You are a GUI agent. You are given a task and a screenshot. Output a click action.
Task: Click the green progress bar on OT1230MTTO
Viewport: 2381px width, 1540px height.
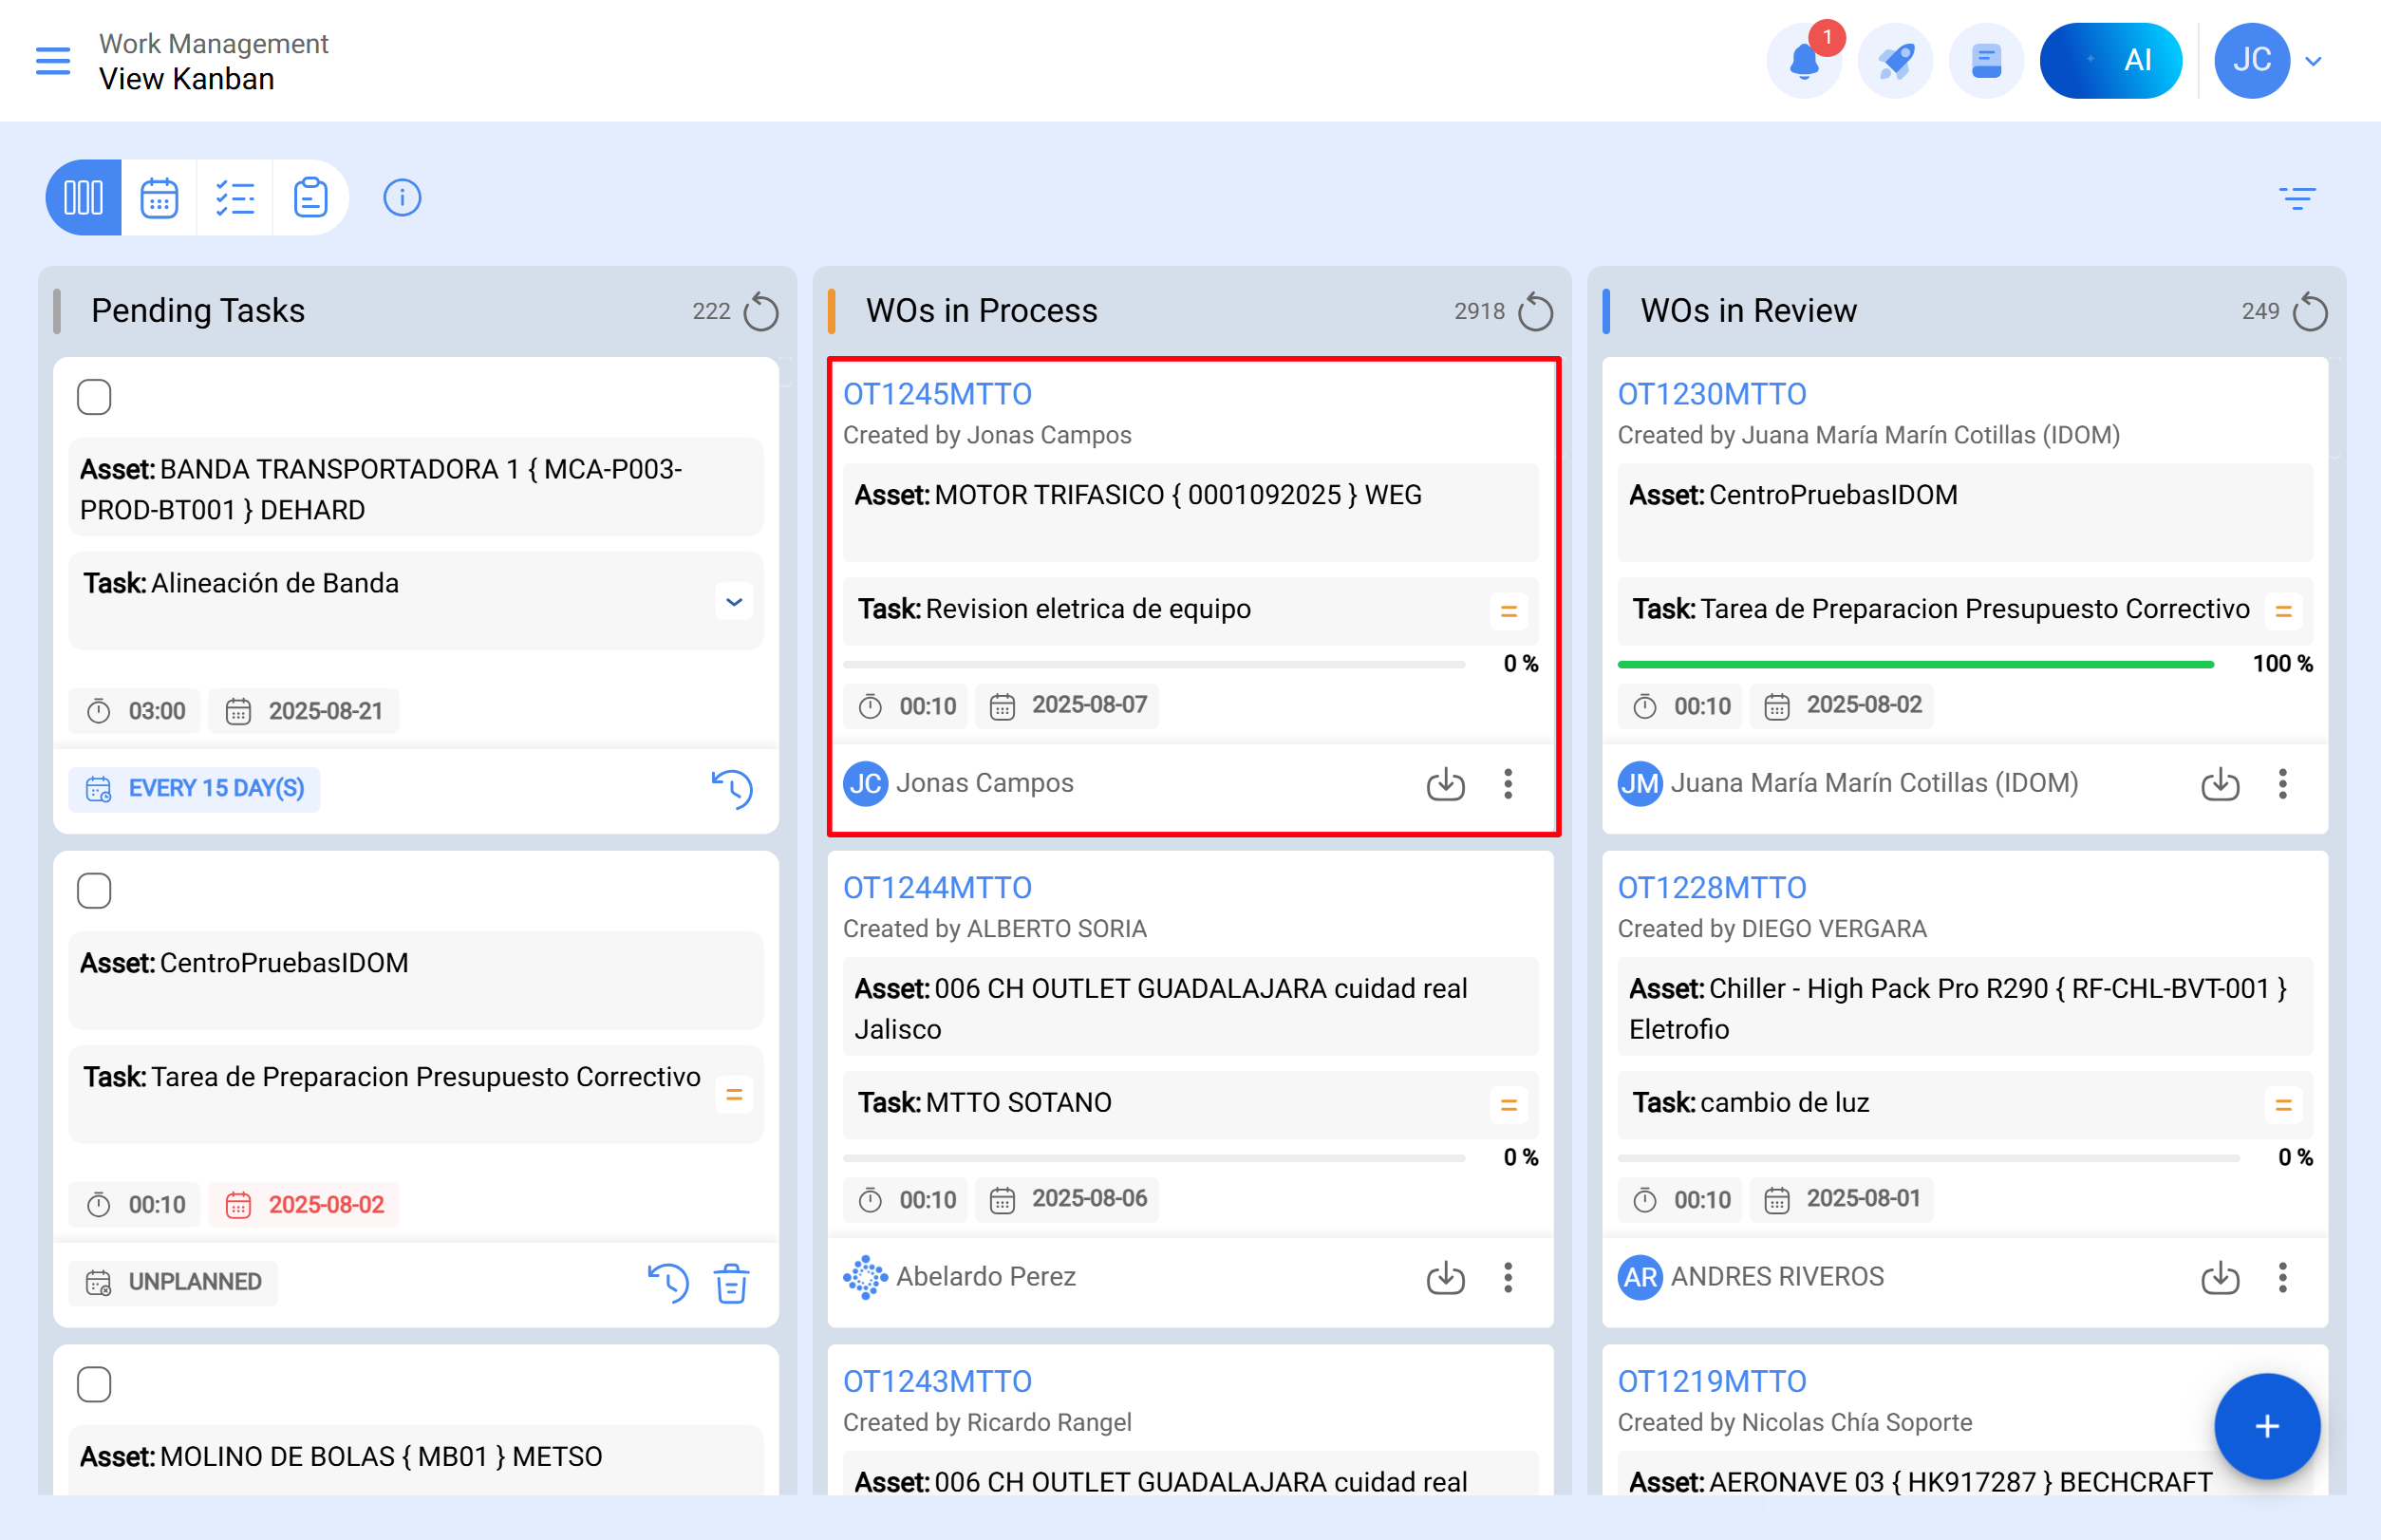click(1915, 663)
